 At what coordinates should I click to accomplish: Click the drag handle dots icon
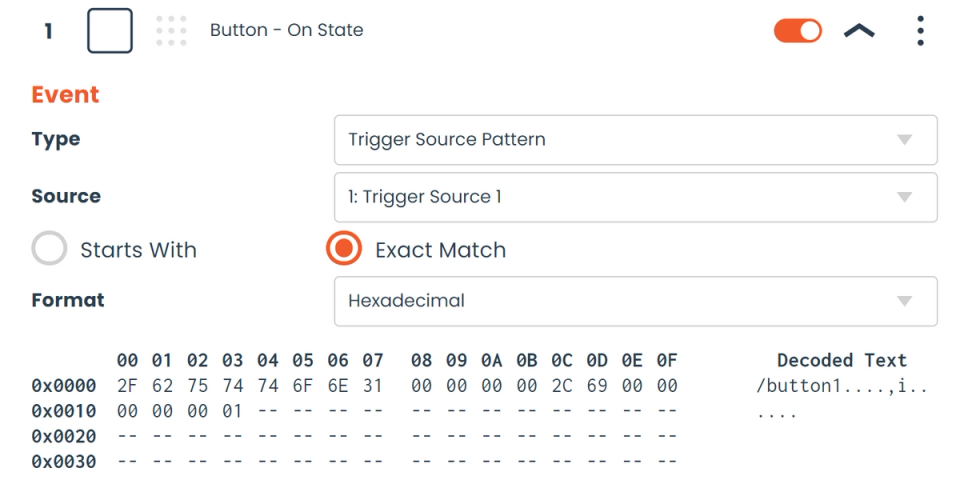click(x=171, y=31)
